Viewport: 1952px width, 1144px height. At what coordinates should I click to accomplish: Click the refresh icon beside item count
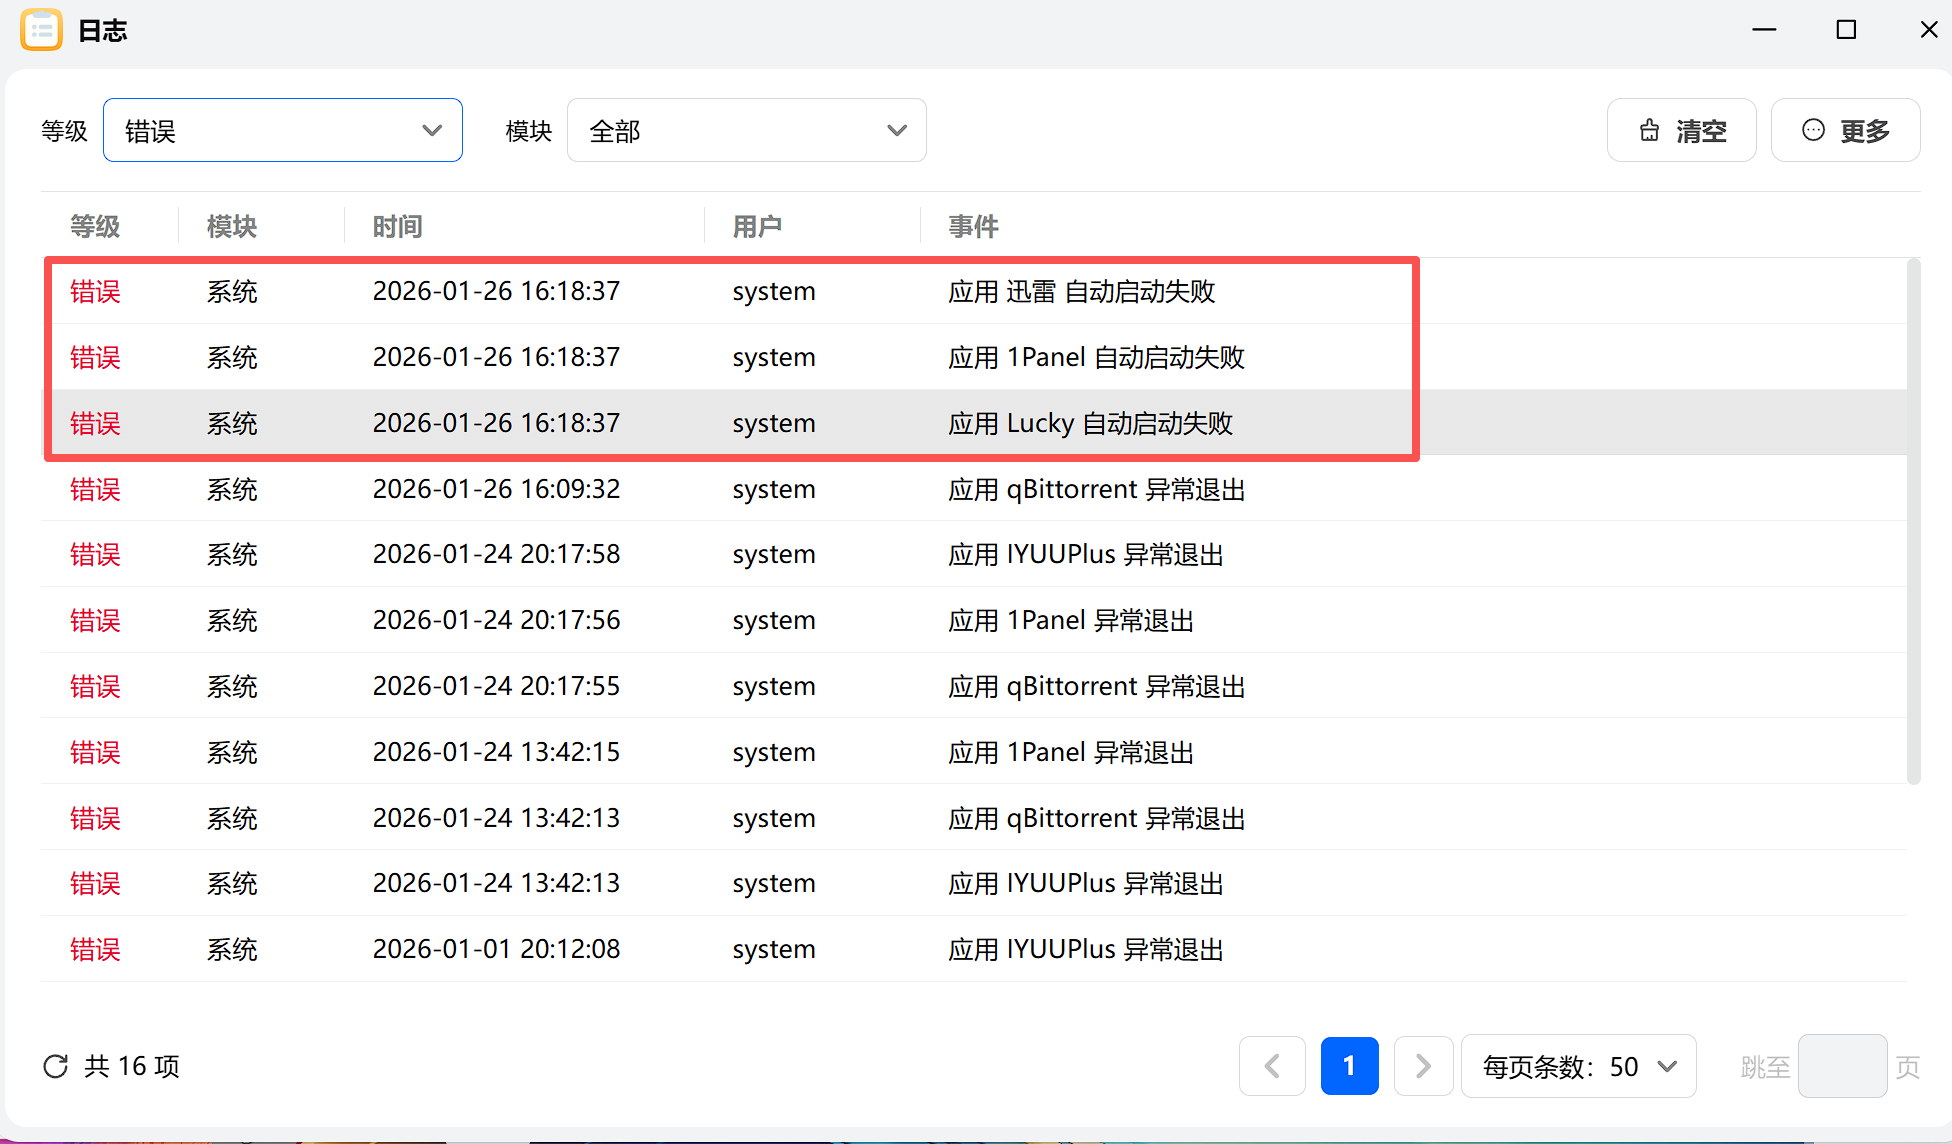[x=56, y=1066]
